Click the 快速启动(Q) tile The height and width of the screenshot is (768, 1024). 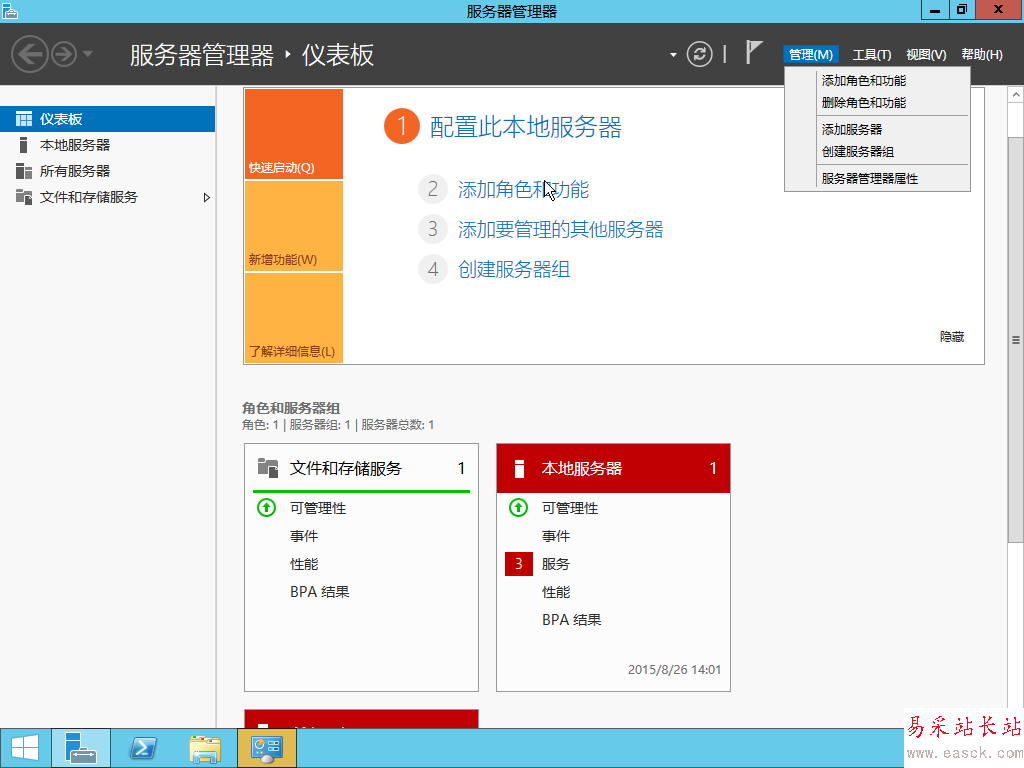pos(294,134)
